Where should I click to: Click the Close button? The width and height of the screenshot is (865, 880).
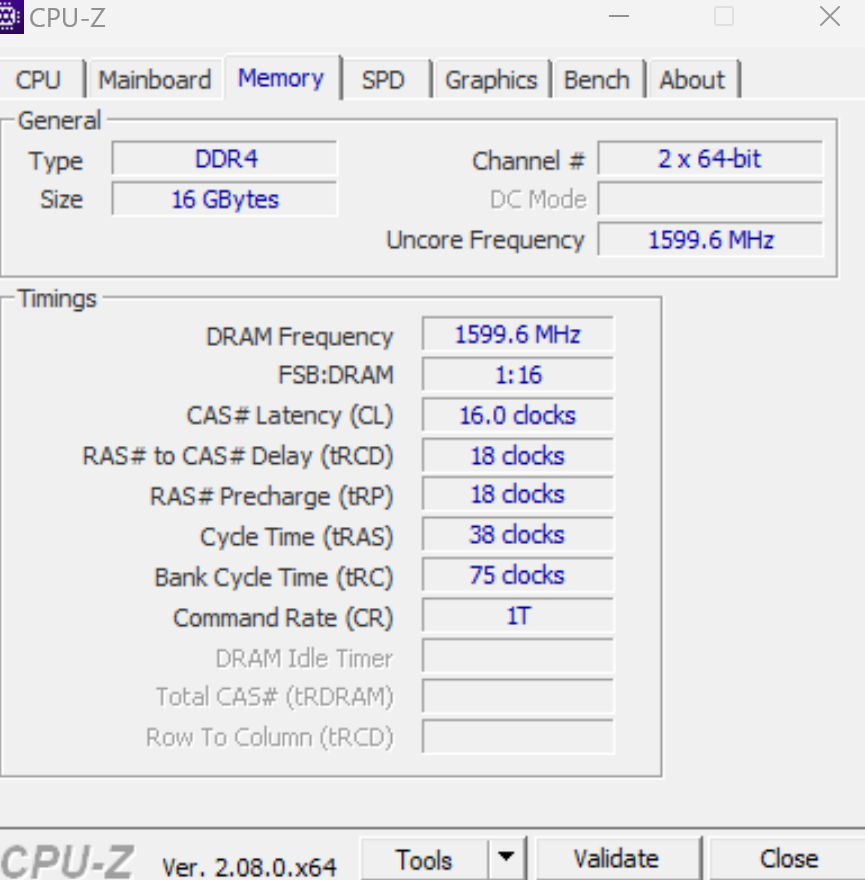click(x=788, y=859)
